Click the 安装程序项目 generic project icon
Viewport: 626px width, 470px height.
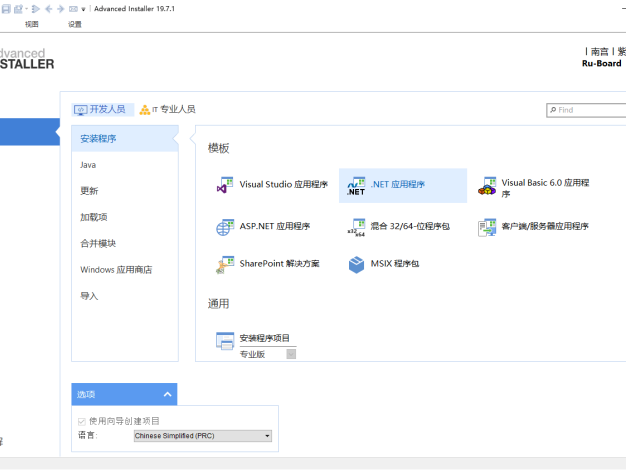225,341
